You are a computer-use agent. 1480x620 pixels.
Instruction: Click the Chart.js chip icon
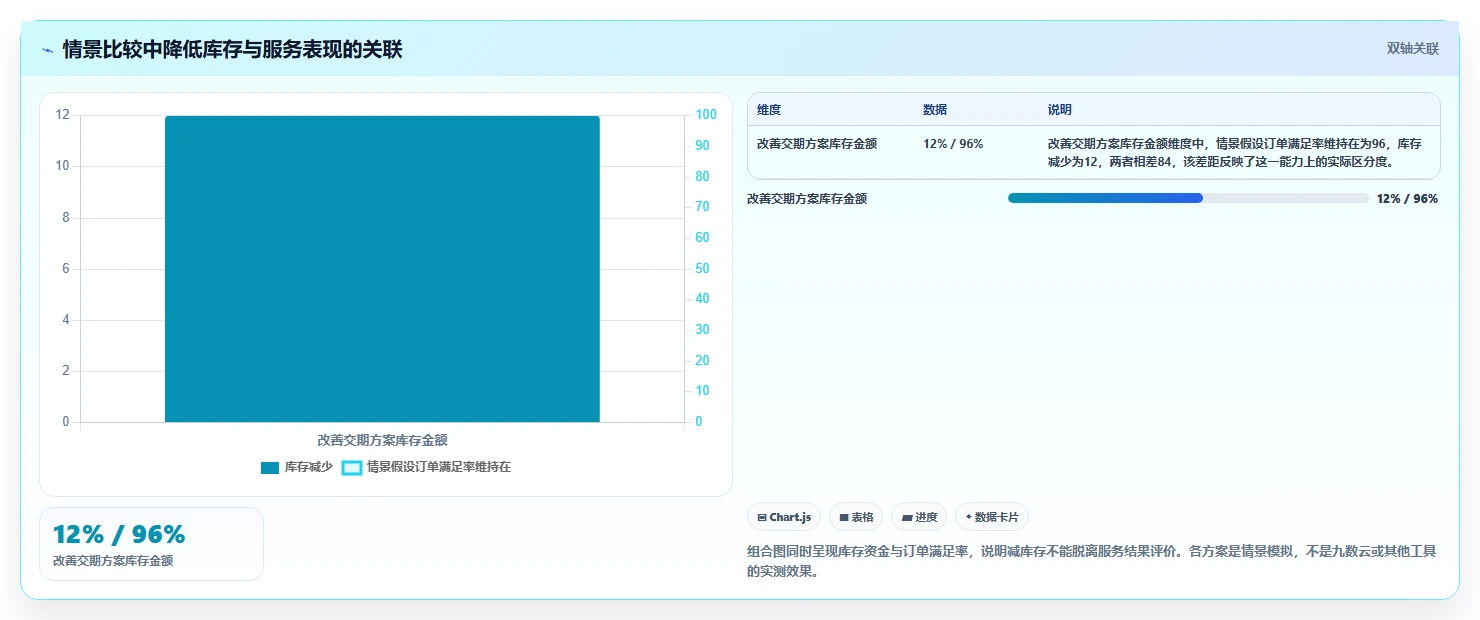pyautogui.click(x=762, y=518)
